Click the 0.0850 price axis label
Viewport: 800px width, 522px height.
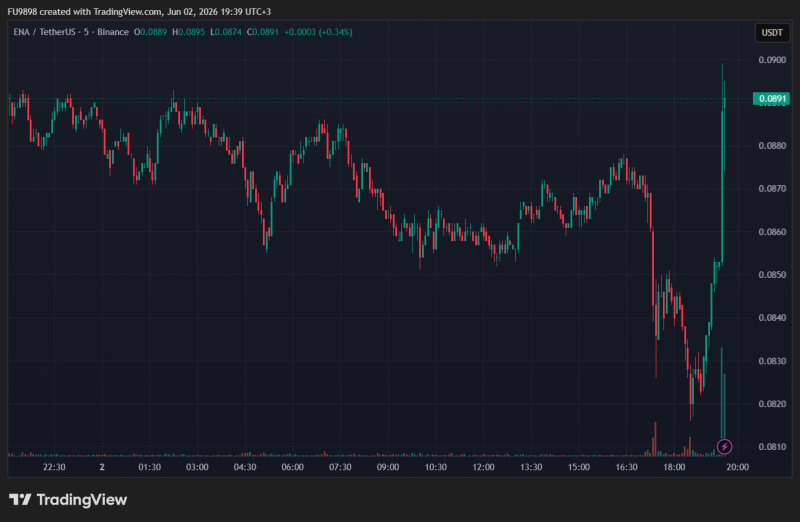click(x=772, y=275)
